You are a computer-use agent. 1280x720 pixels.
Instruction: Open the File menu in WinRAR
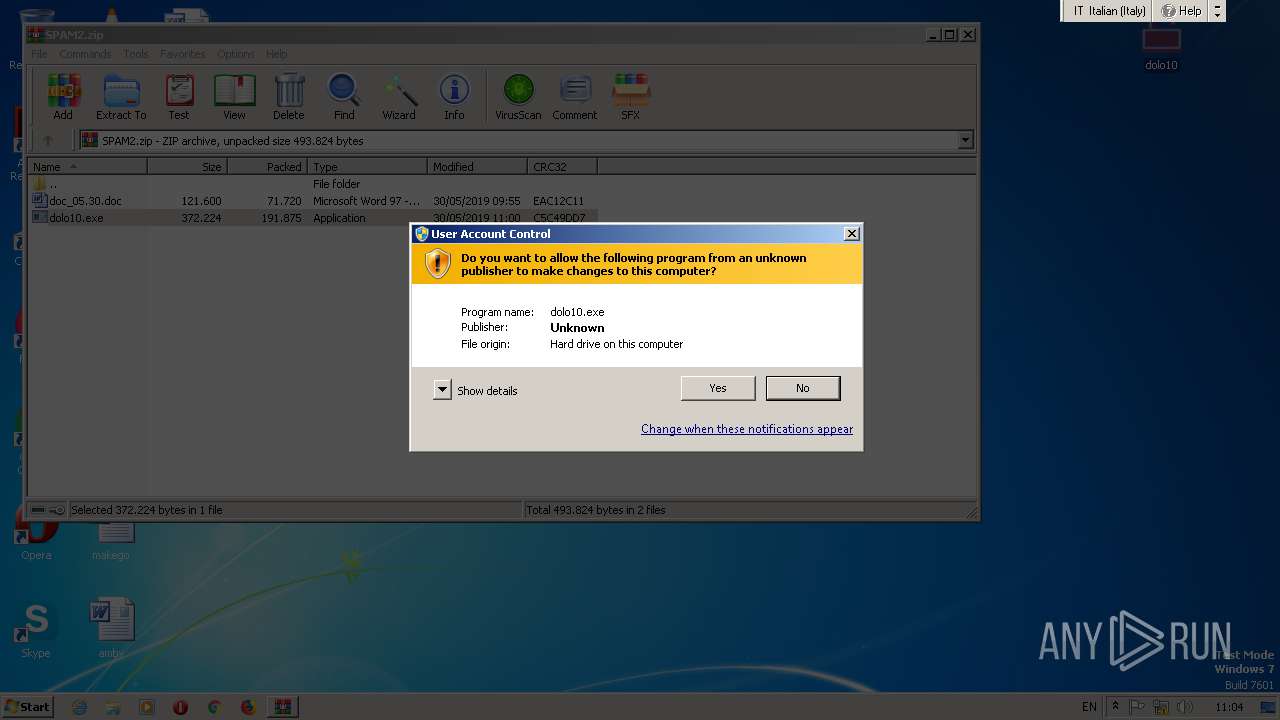(x=39, y=54)
